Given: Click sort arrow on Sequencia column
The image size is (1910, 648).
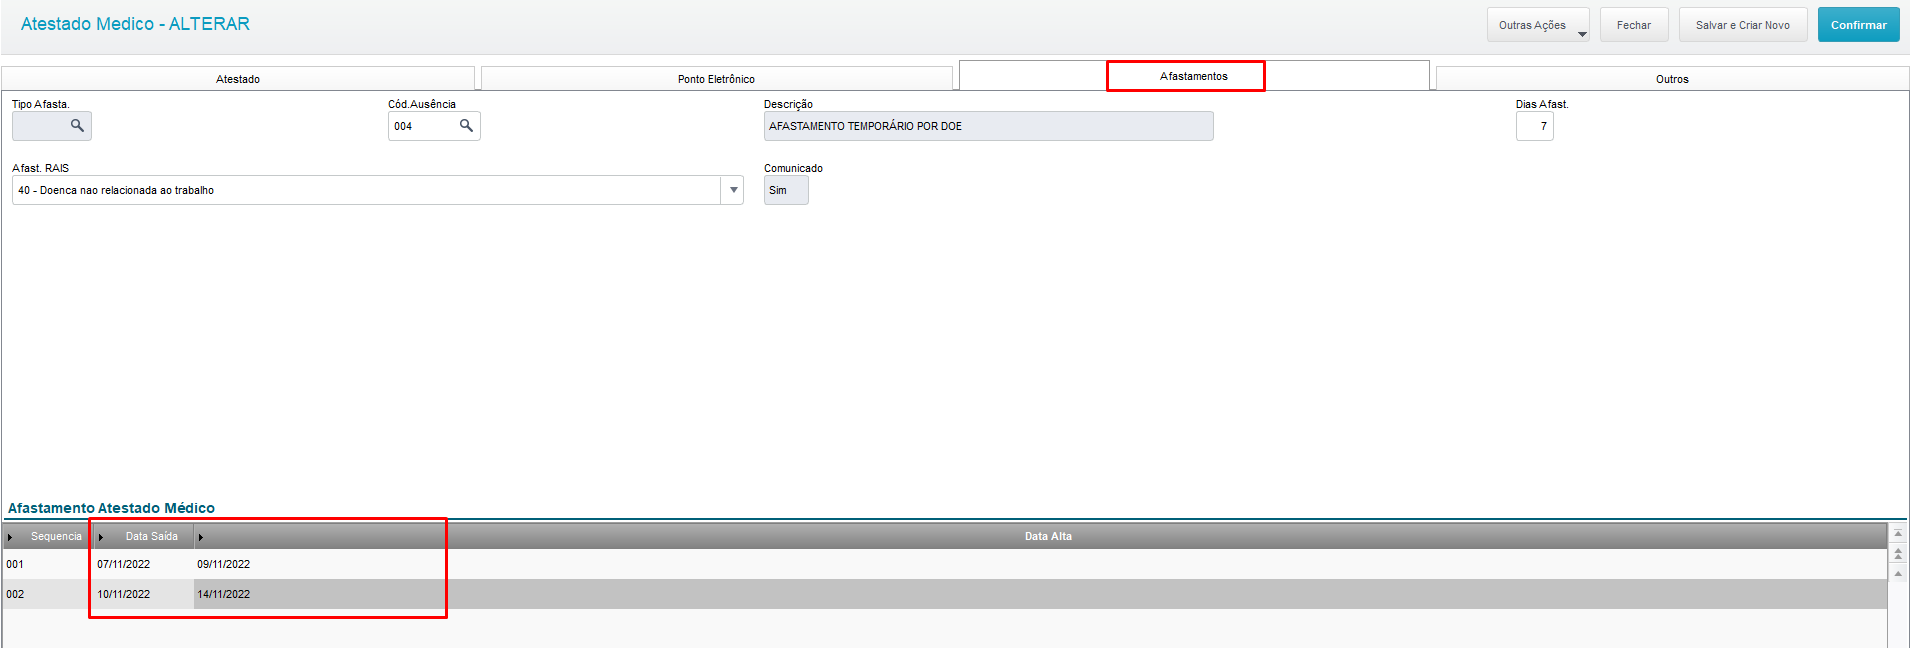Looking at the screenshot, I should pyautogui.click(x=10, y=537).
